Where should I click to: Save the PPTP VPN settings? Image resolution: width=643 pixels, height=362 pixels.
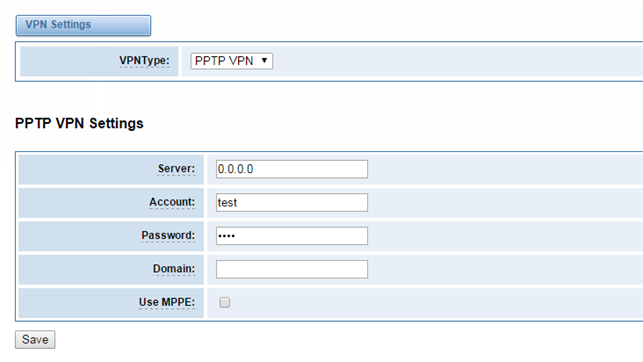tap(35, 339)
